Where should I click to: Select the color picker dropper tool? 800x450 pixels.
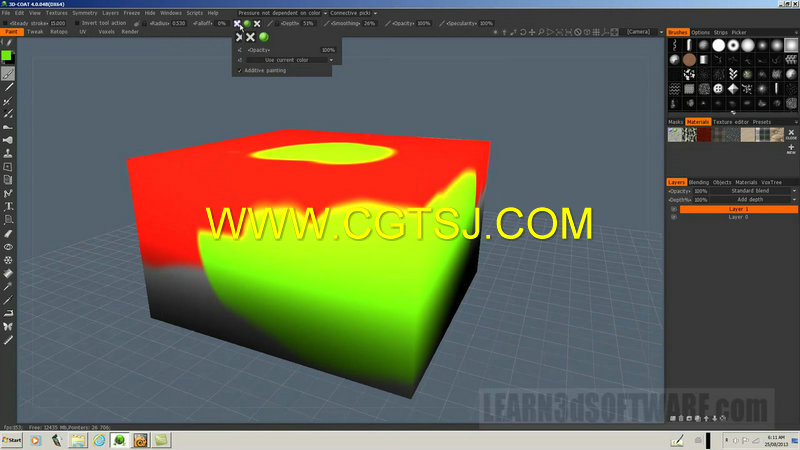(x=8, y=287)
